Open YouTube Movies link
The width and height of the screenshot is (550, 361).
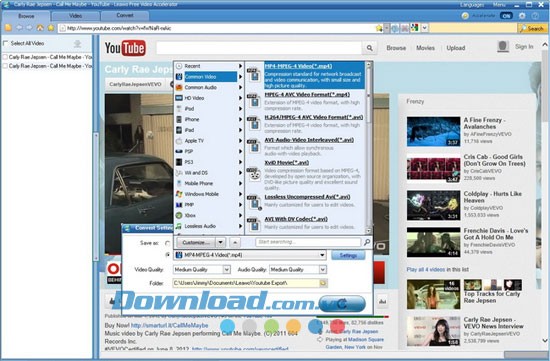click(x=425, y=48)
